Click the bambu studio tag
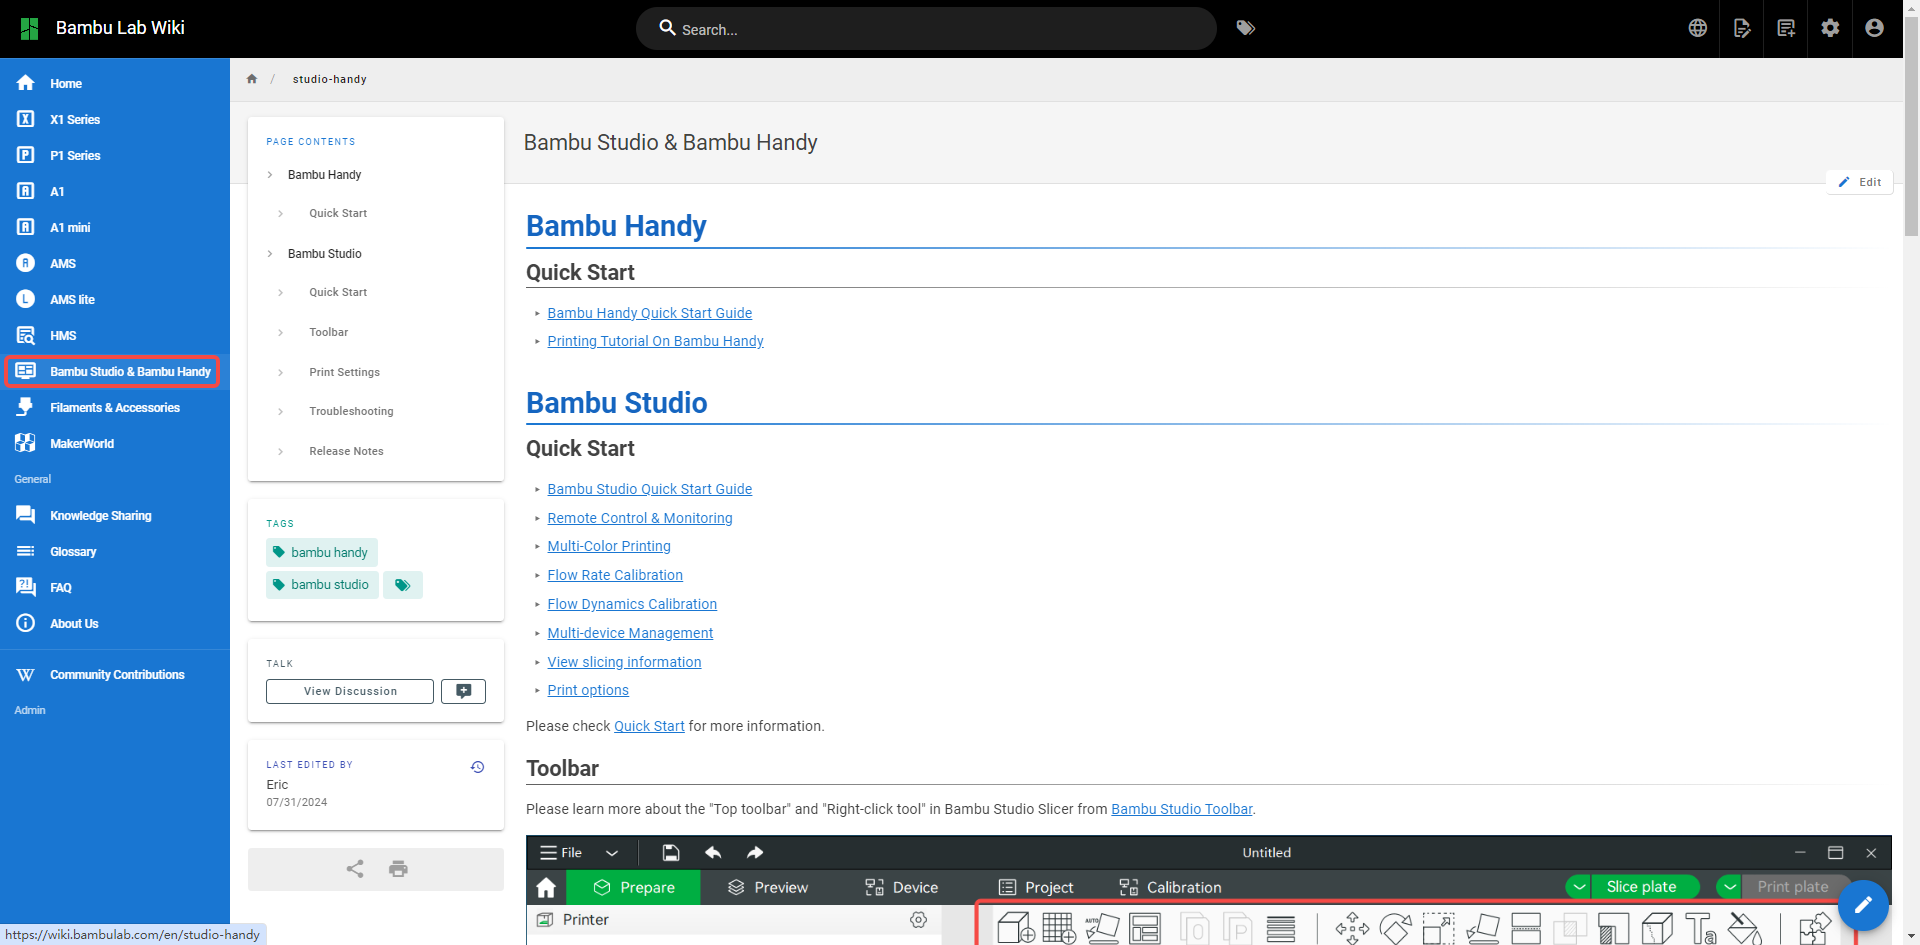This screenshot has width=1920, height=945. 322,584
